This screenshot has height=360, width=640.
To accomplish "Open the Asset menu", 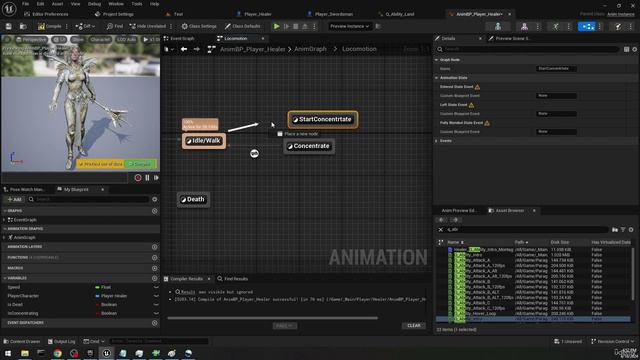I will [x=57, y=4].
